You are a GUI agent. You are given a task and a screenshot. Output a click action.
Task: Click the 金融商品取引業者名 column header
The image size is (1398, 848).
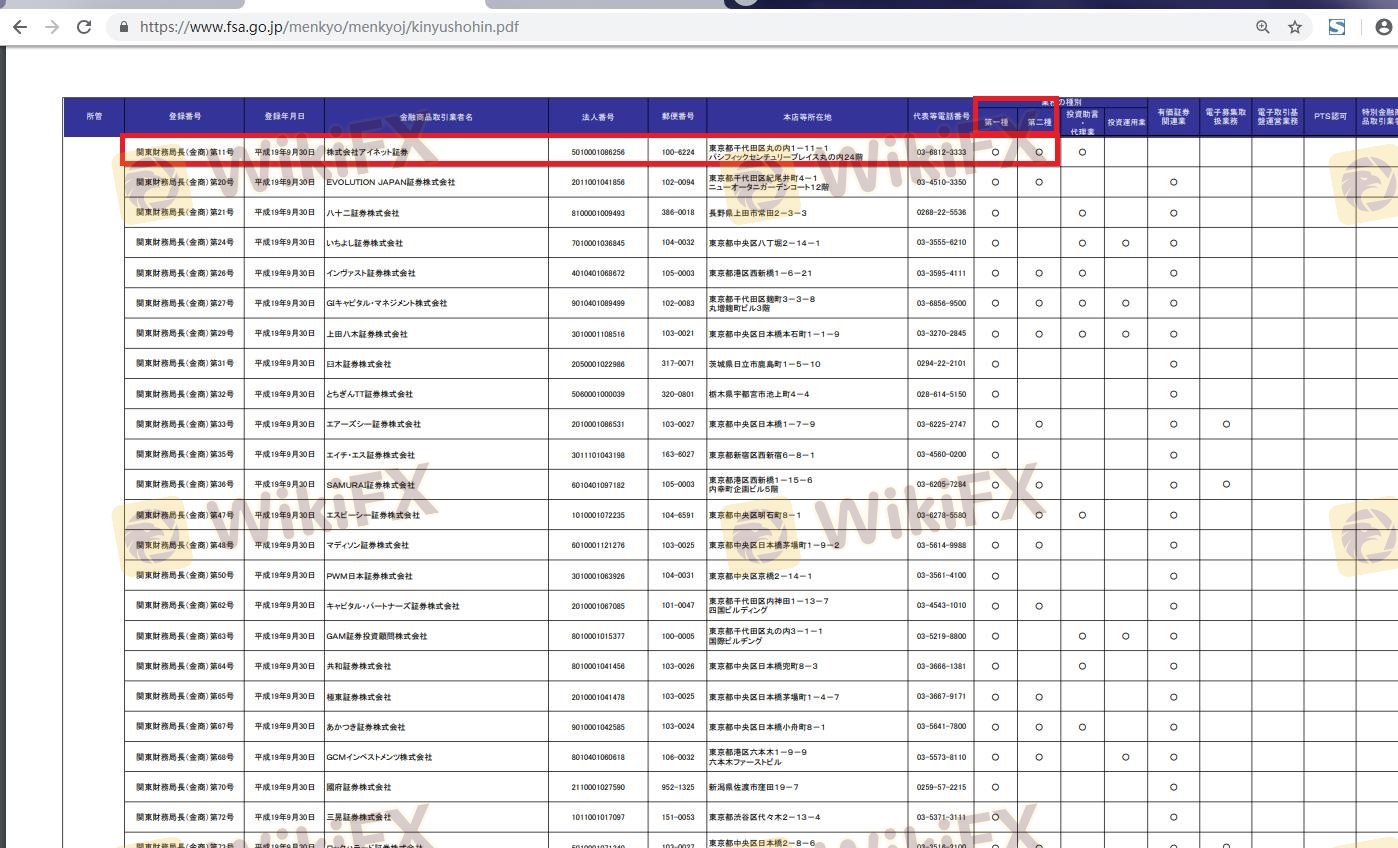(436, 117)
